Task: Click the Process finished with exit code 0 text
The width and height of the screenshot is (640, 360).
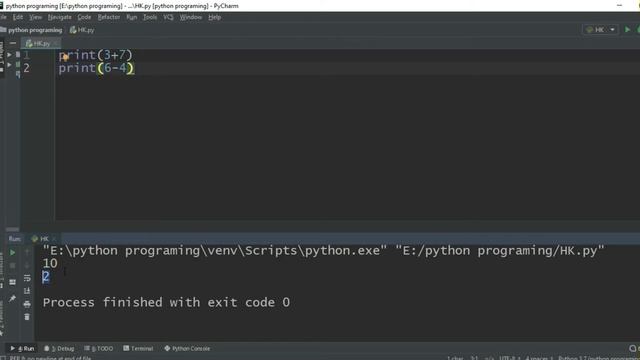Action: point(166,302)
